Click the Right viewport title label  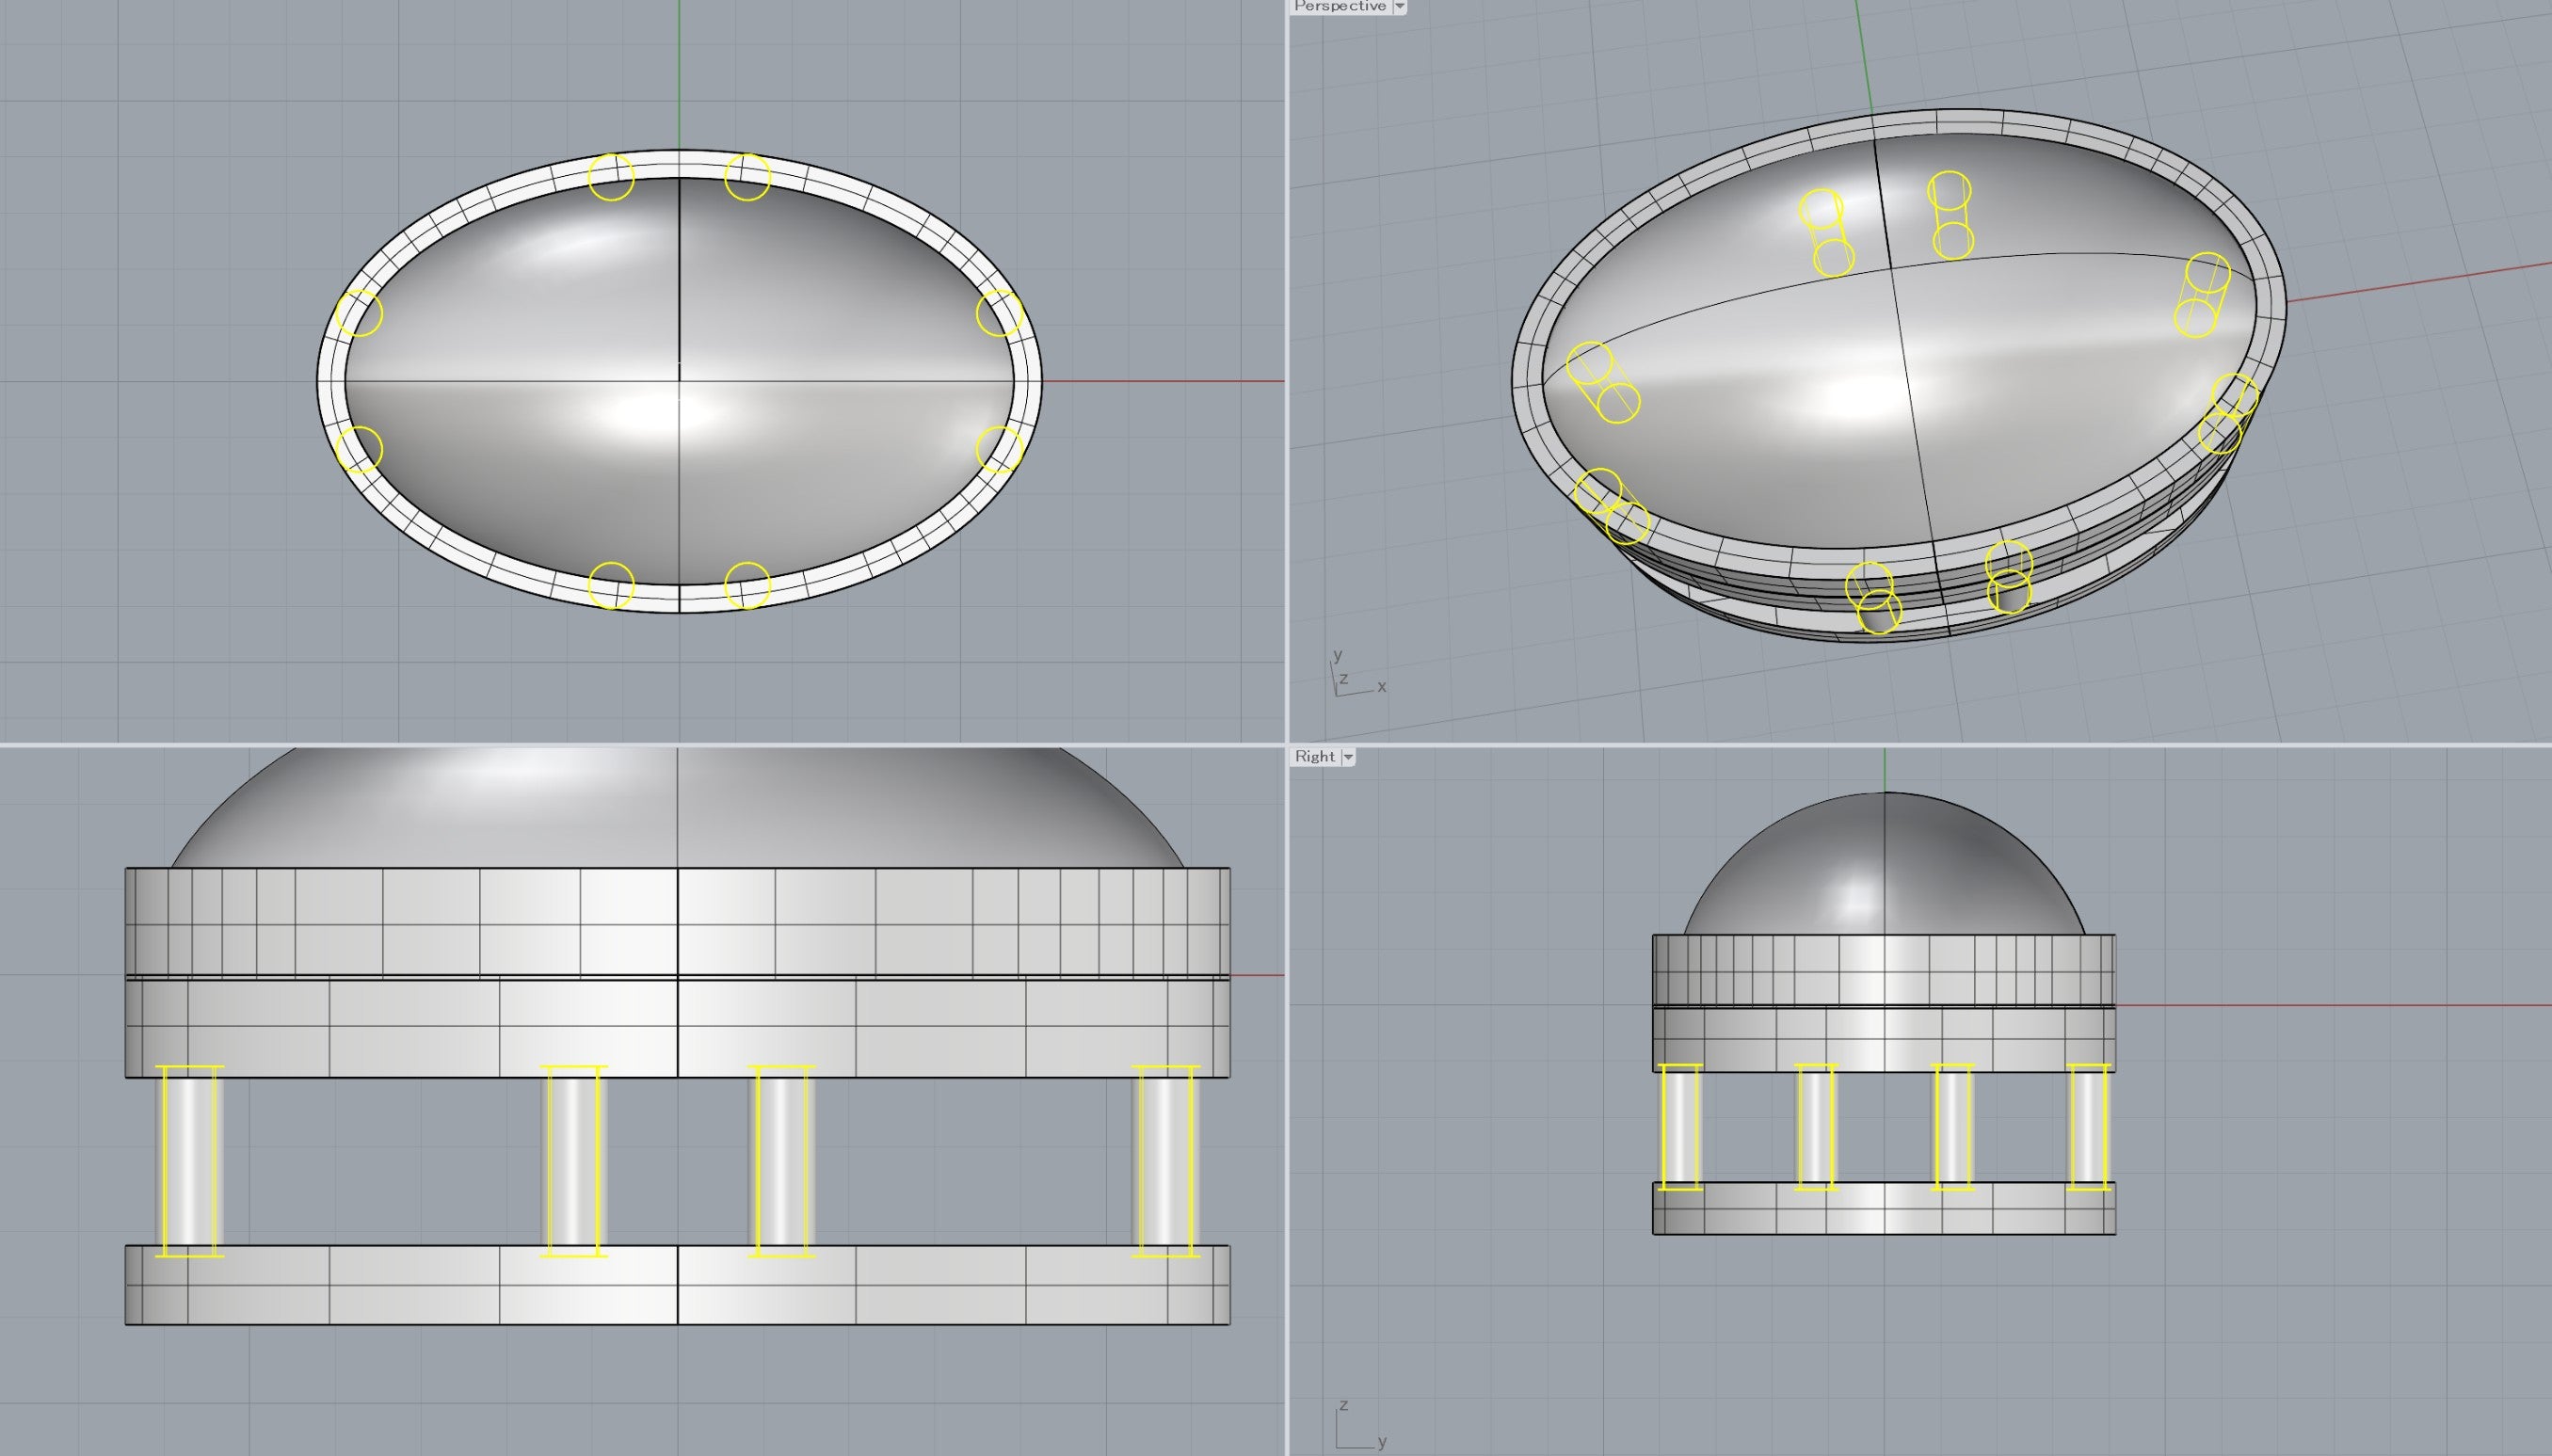1314,756
